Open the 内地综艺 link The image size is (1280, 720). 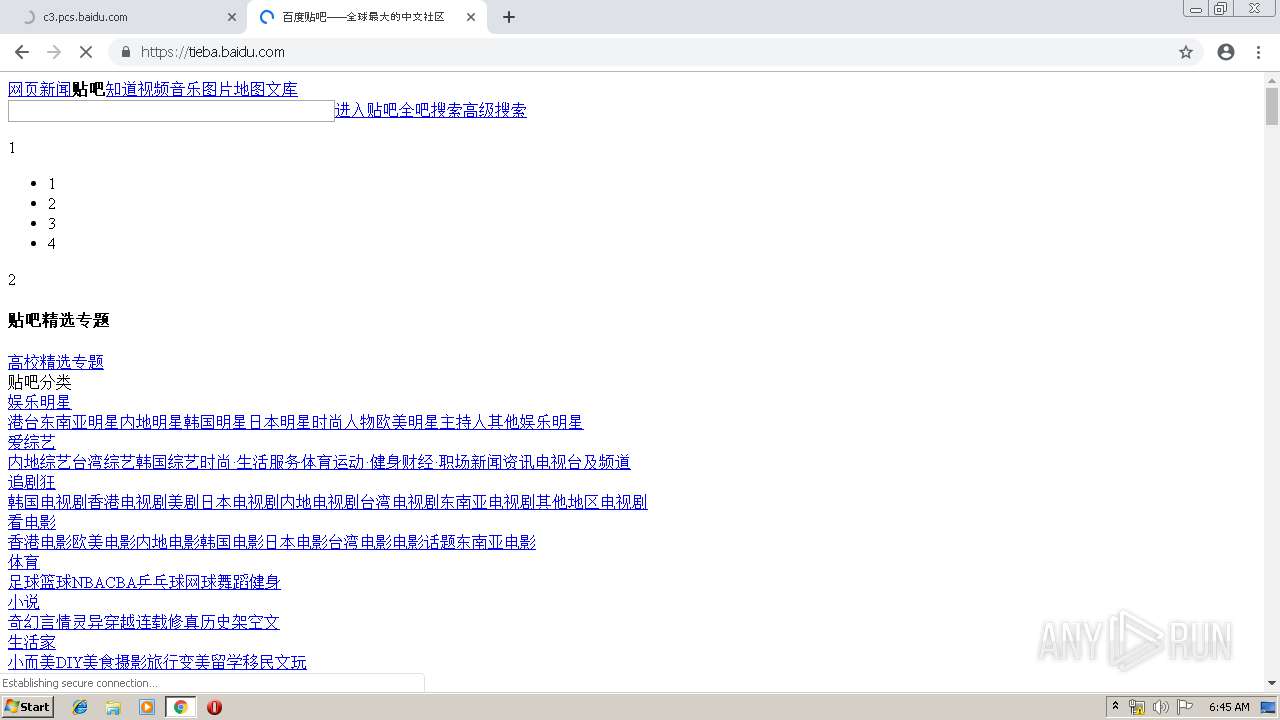[40, 462]
